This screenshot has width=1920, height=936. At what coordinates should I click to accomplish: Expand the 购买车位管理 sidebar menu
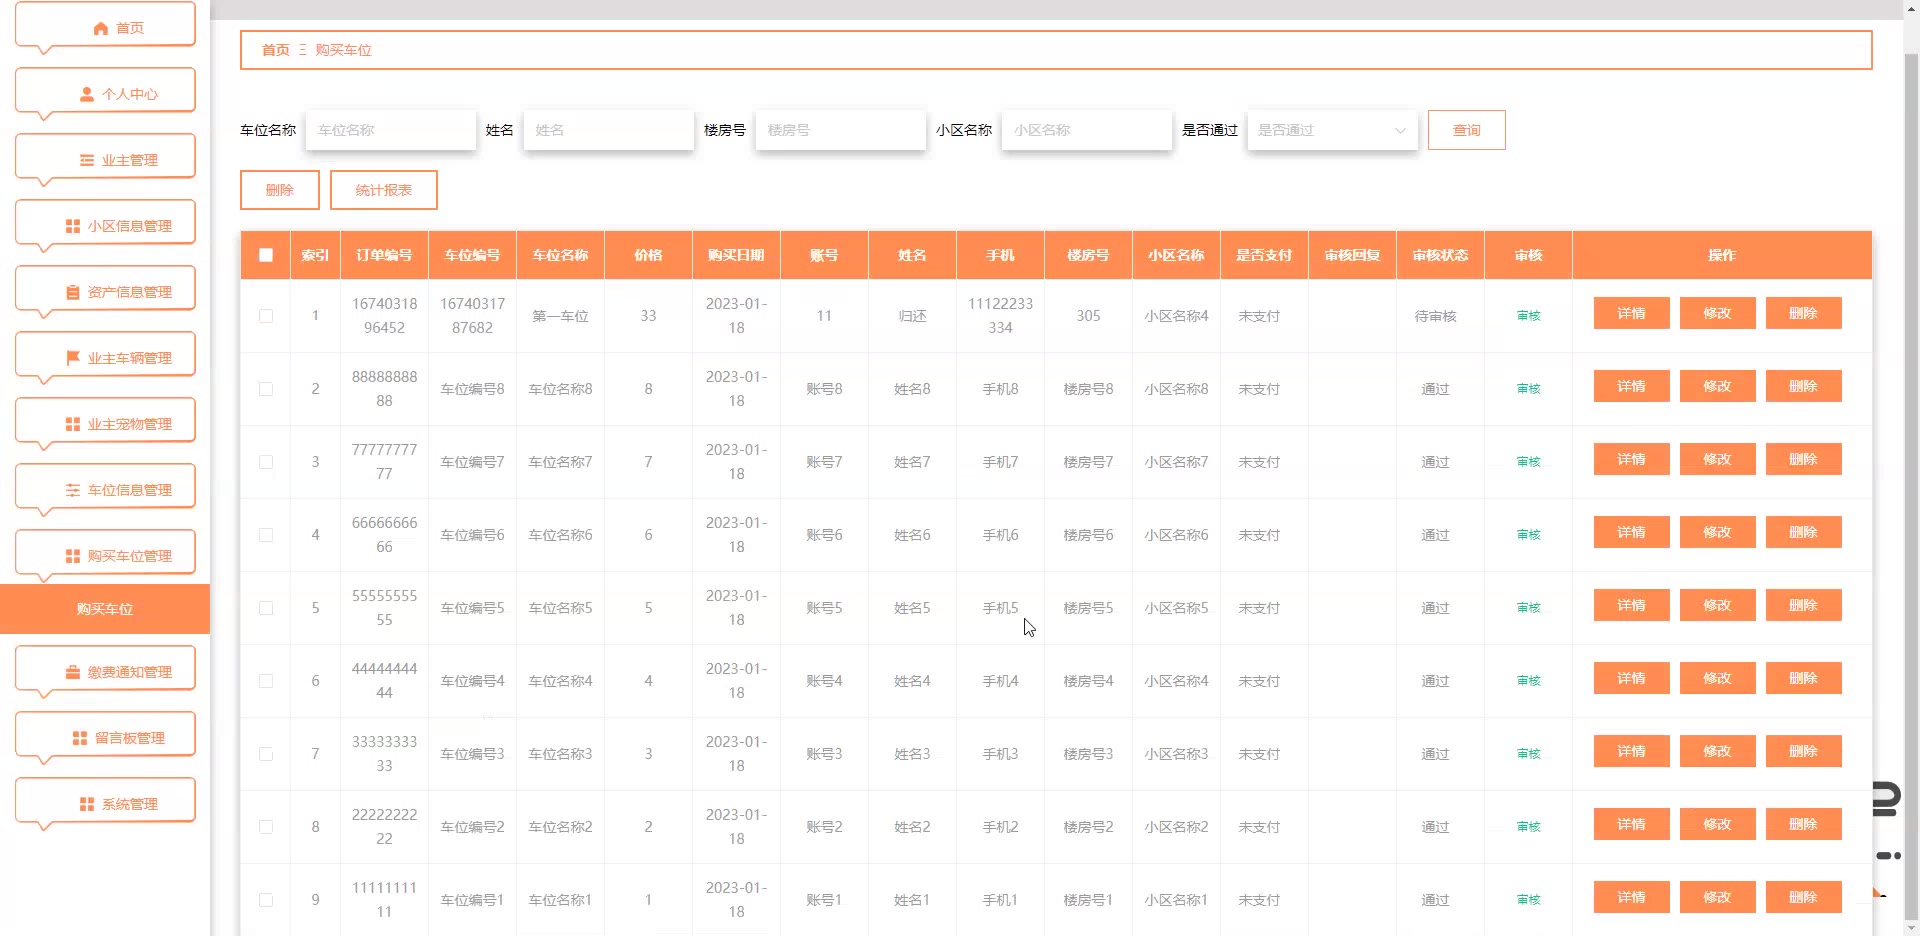(x=105, y=556)
